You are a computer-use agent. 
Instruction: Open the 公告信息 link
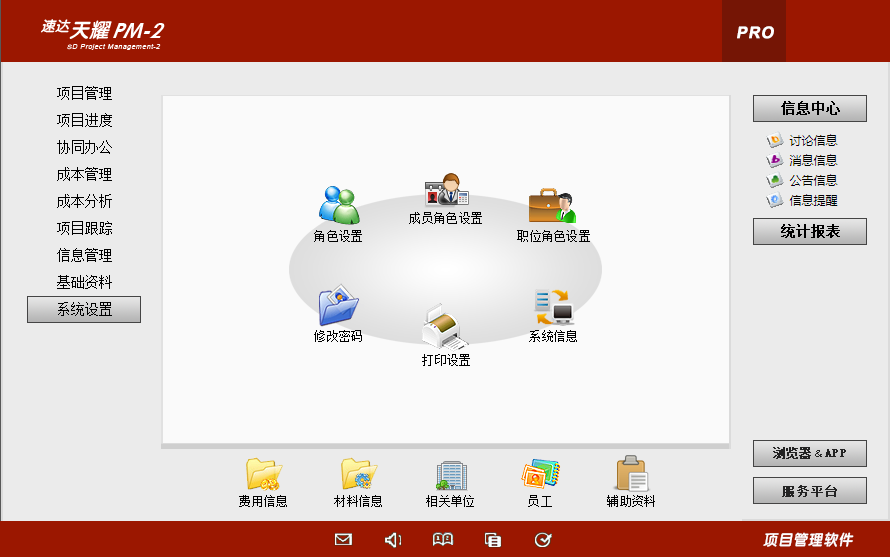coord(812,181)
